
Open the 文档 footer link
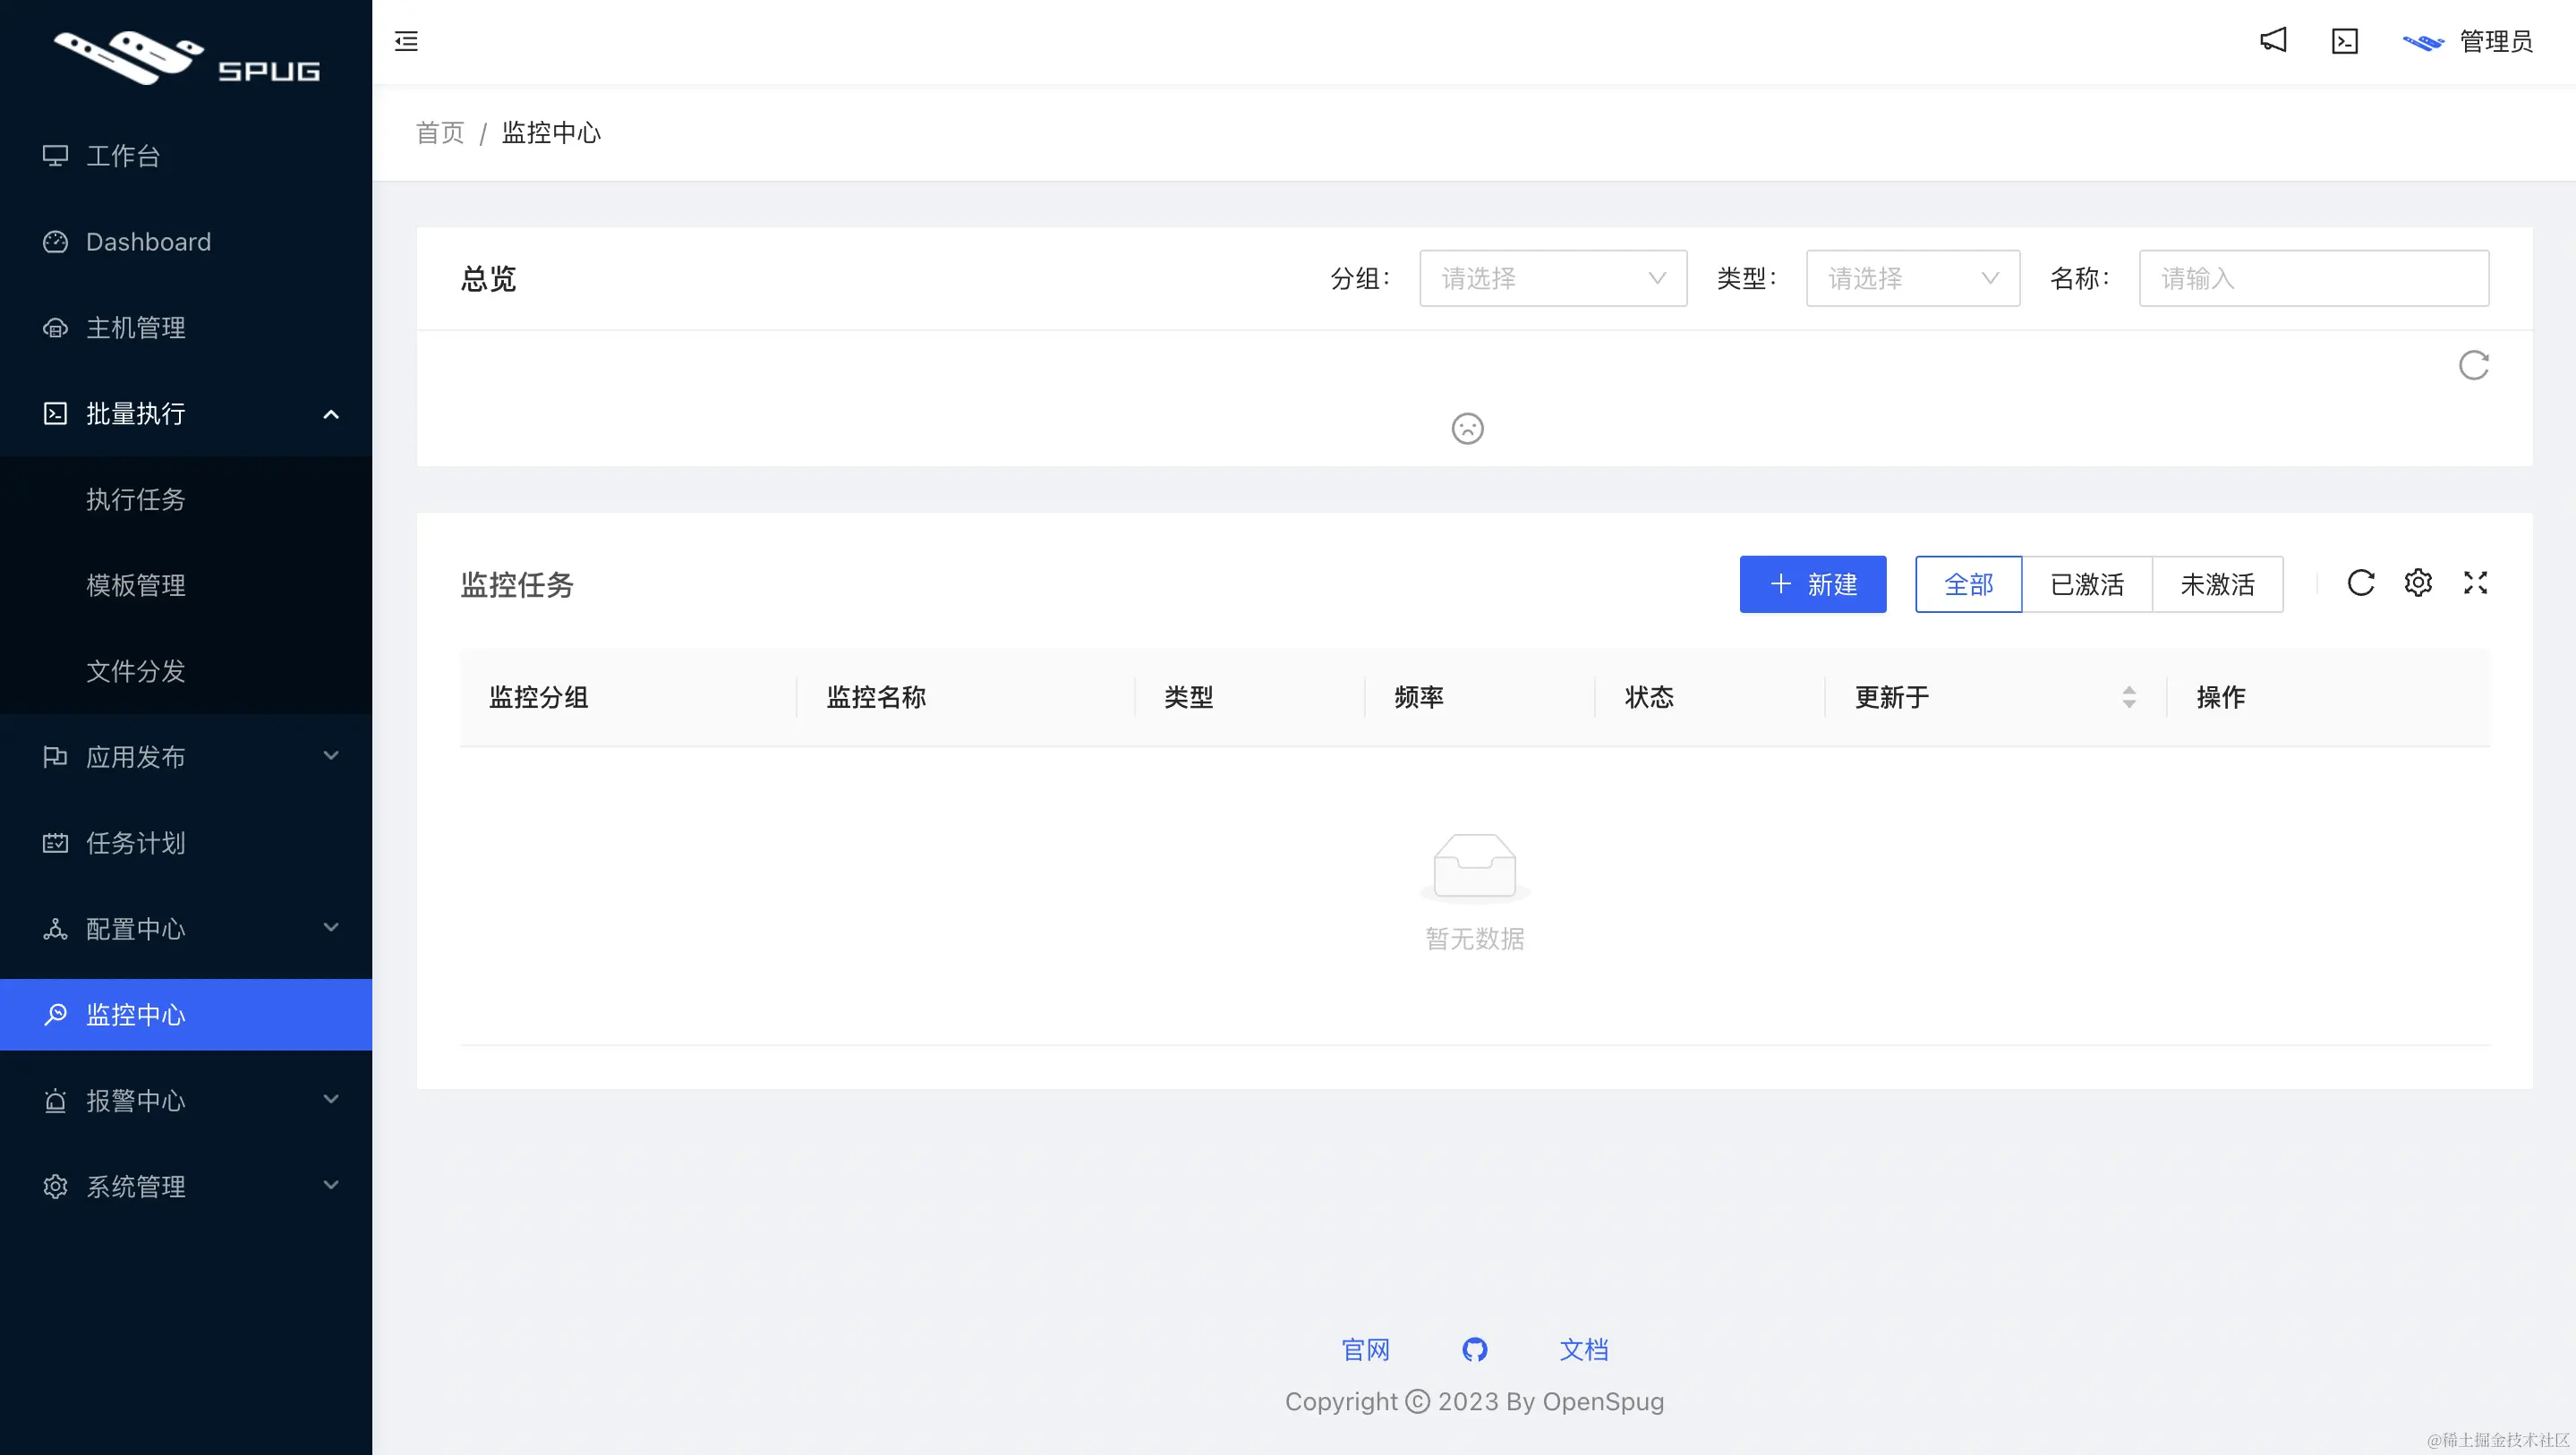pyautogui.click(x=1584, y=1350)
